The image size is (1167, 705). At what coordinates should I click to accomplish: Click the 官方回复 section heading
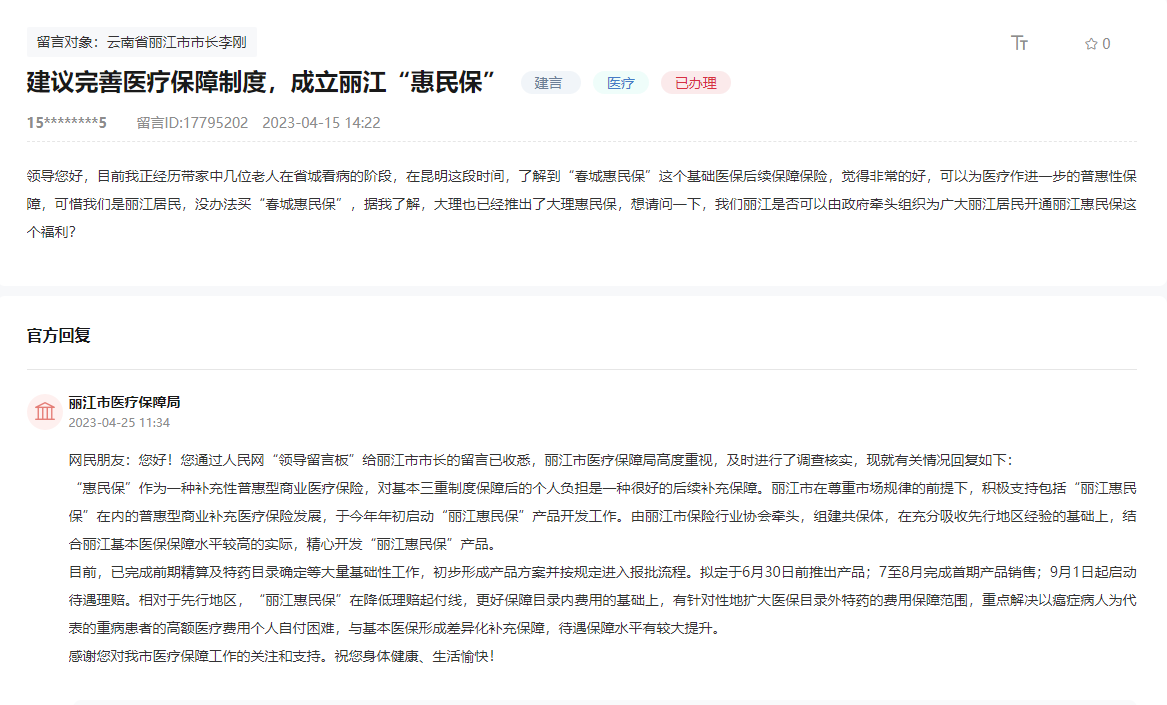pyautogui.click(x=59, y=336)
